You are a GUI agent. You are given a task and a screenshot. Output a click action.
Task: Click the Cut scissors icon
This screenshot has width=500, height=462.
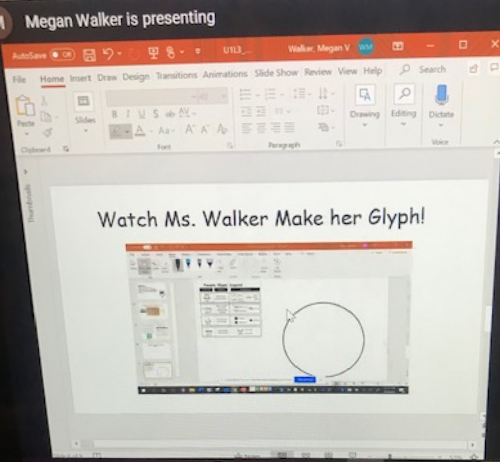[44, 100]
